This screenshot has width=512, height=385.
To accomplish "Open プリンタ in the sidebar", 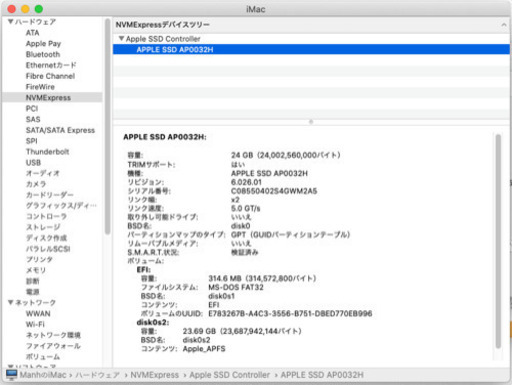I will pyautogui.click(x=39, y=259).
